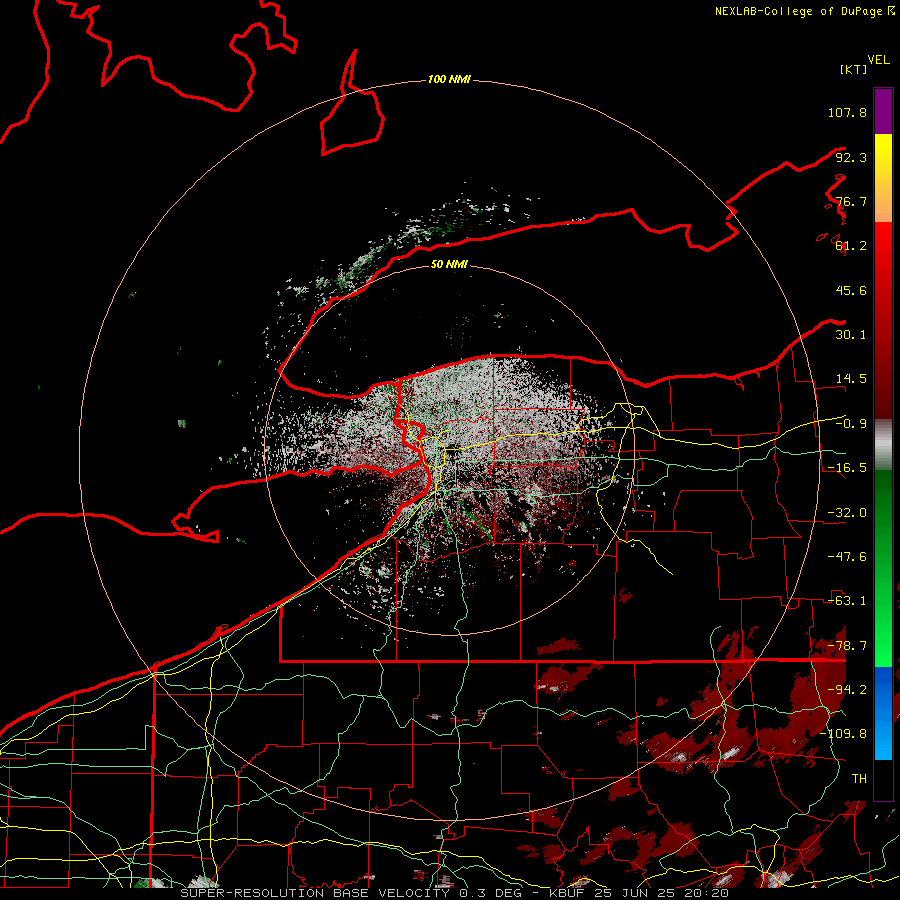Pick the -47.6 velocity value
This screenshot has width=900, height=900.
pyautogui.click(x=847, y=557)
